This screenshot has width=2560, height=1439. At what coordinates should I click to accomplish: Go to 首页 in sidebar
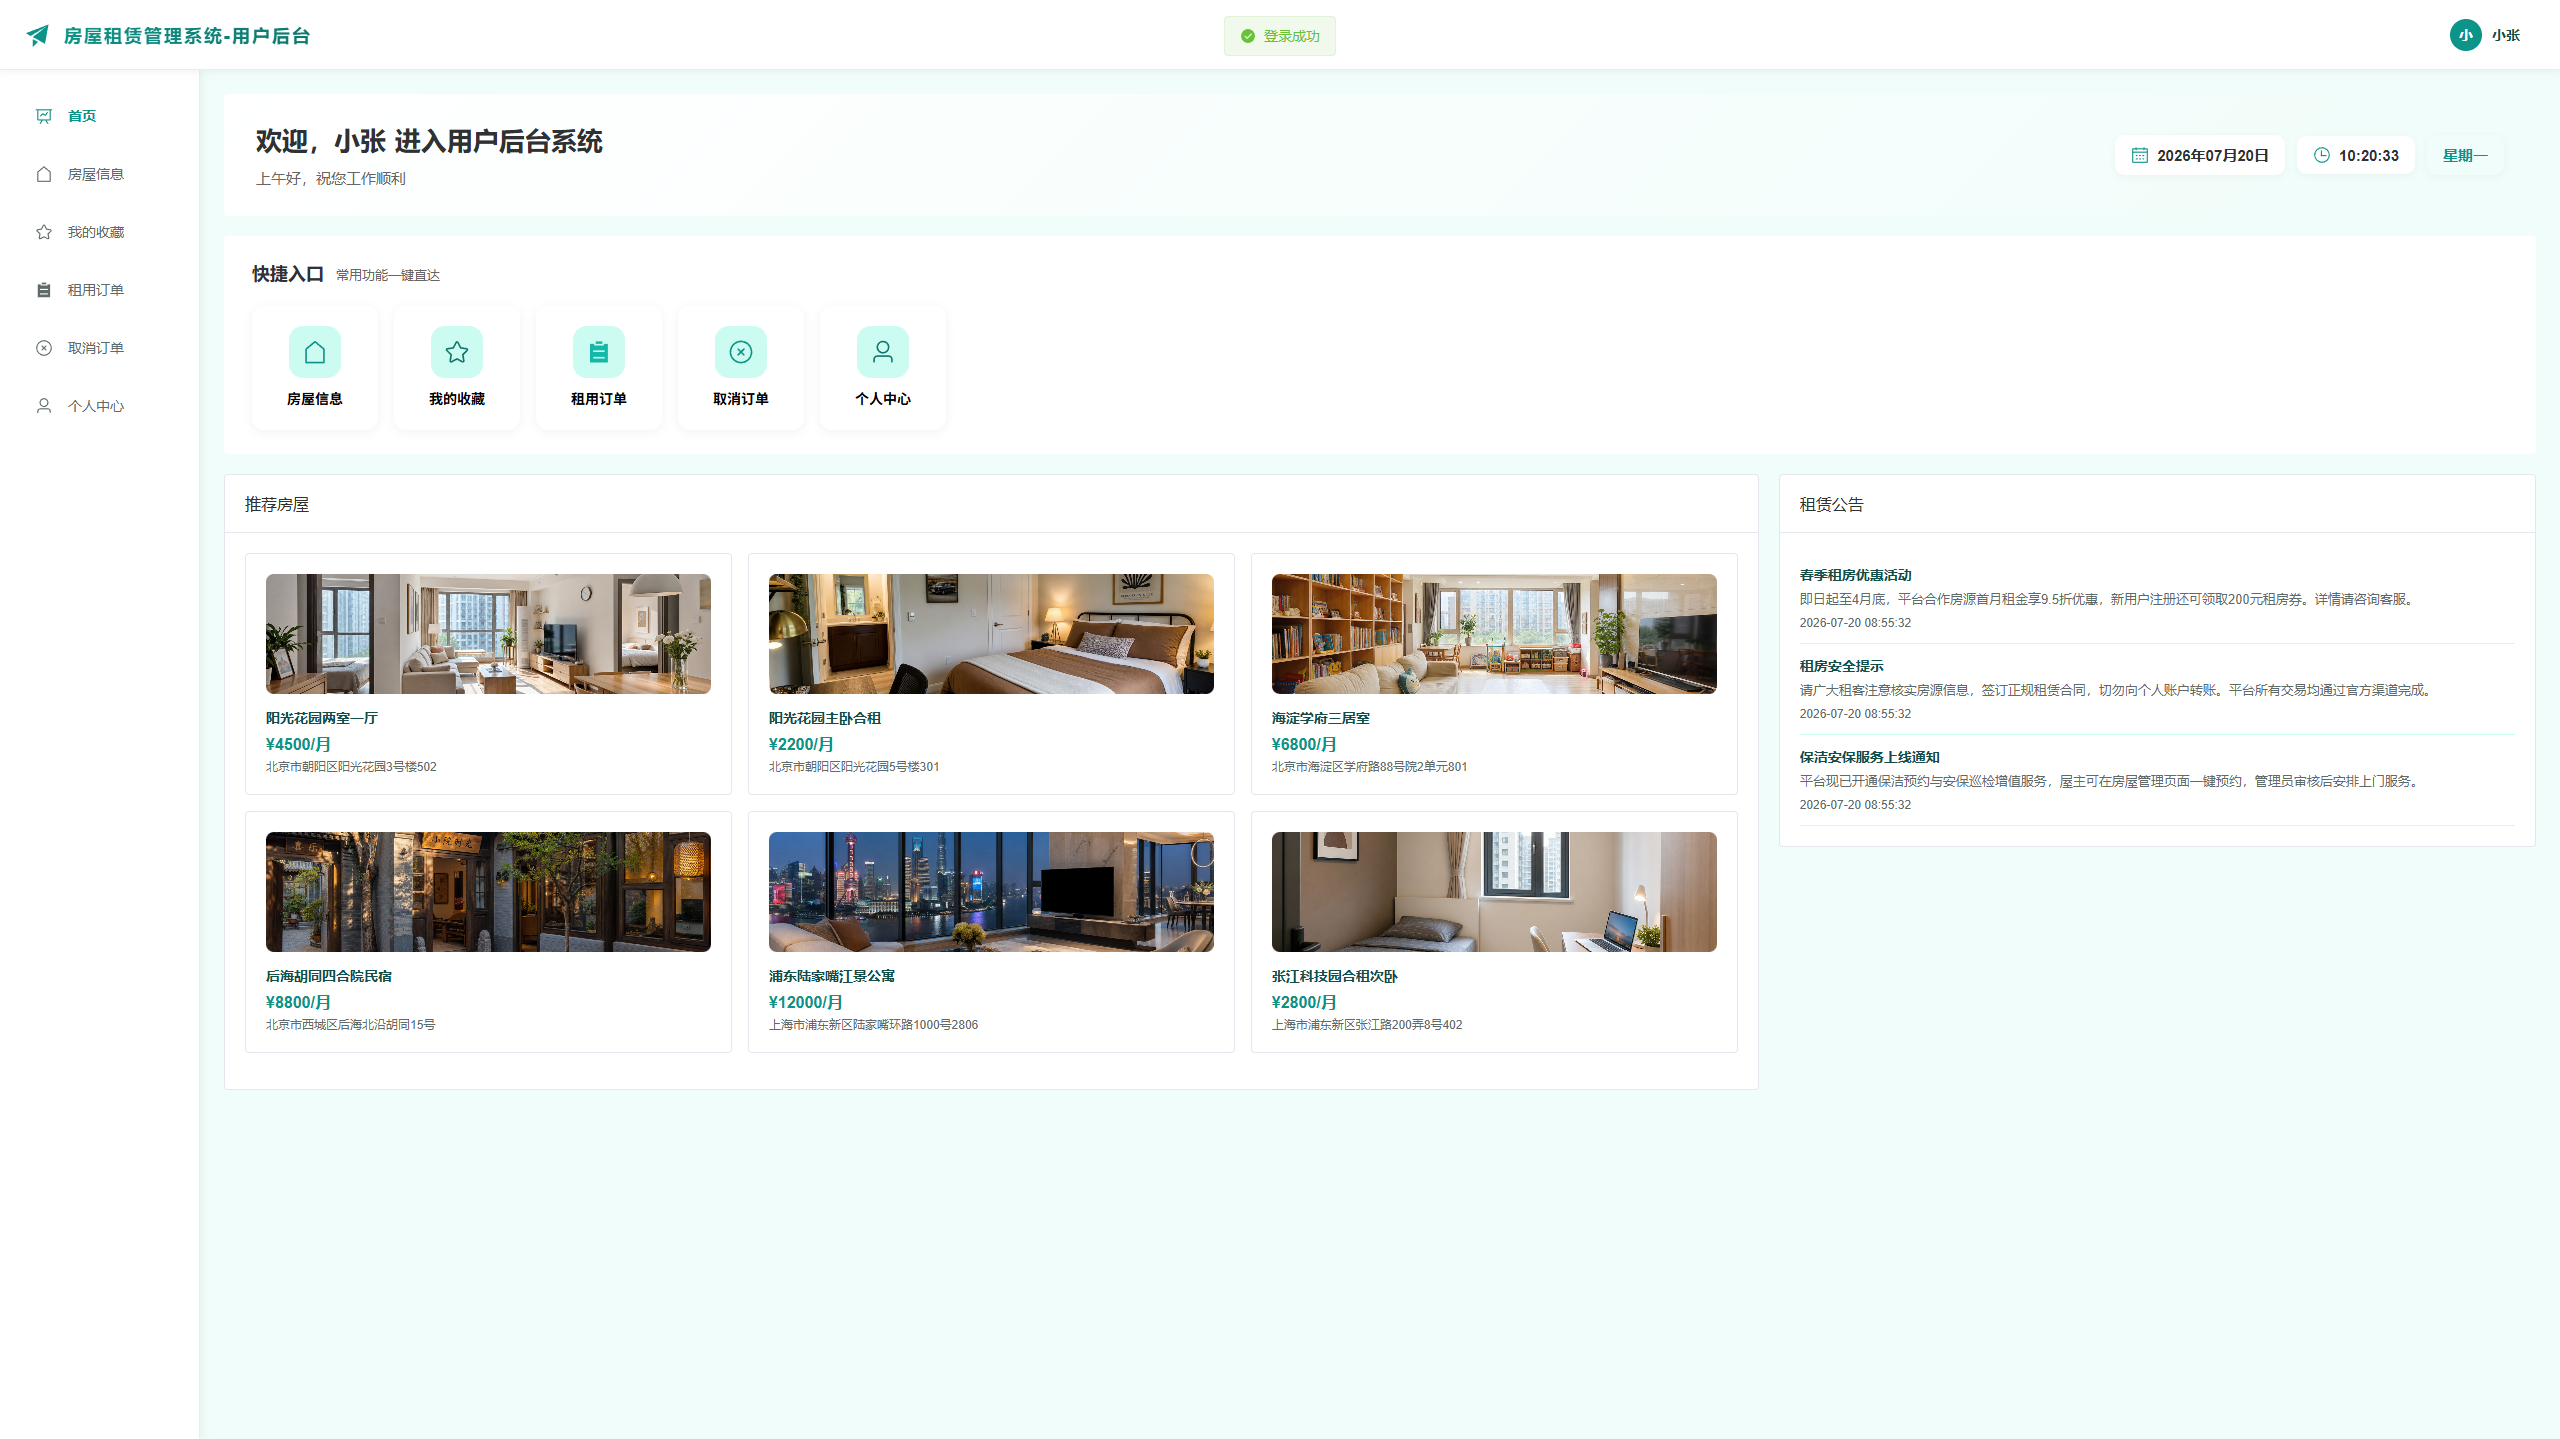(x=82, y=116)
